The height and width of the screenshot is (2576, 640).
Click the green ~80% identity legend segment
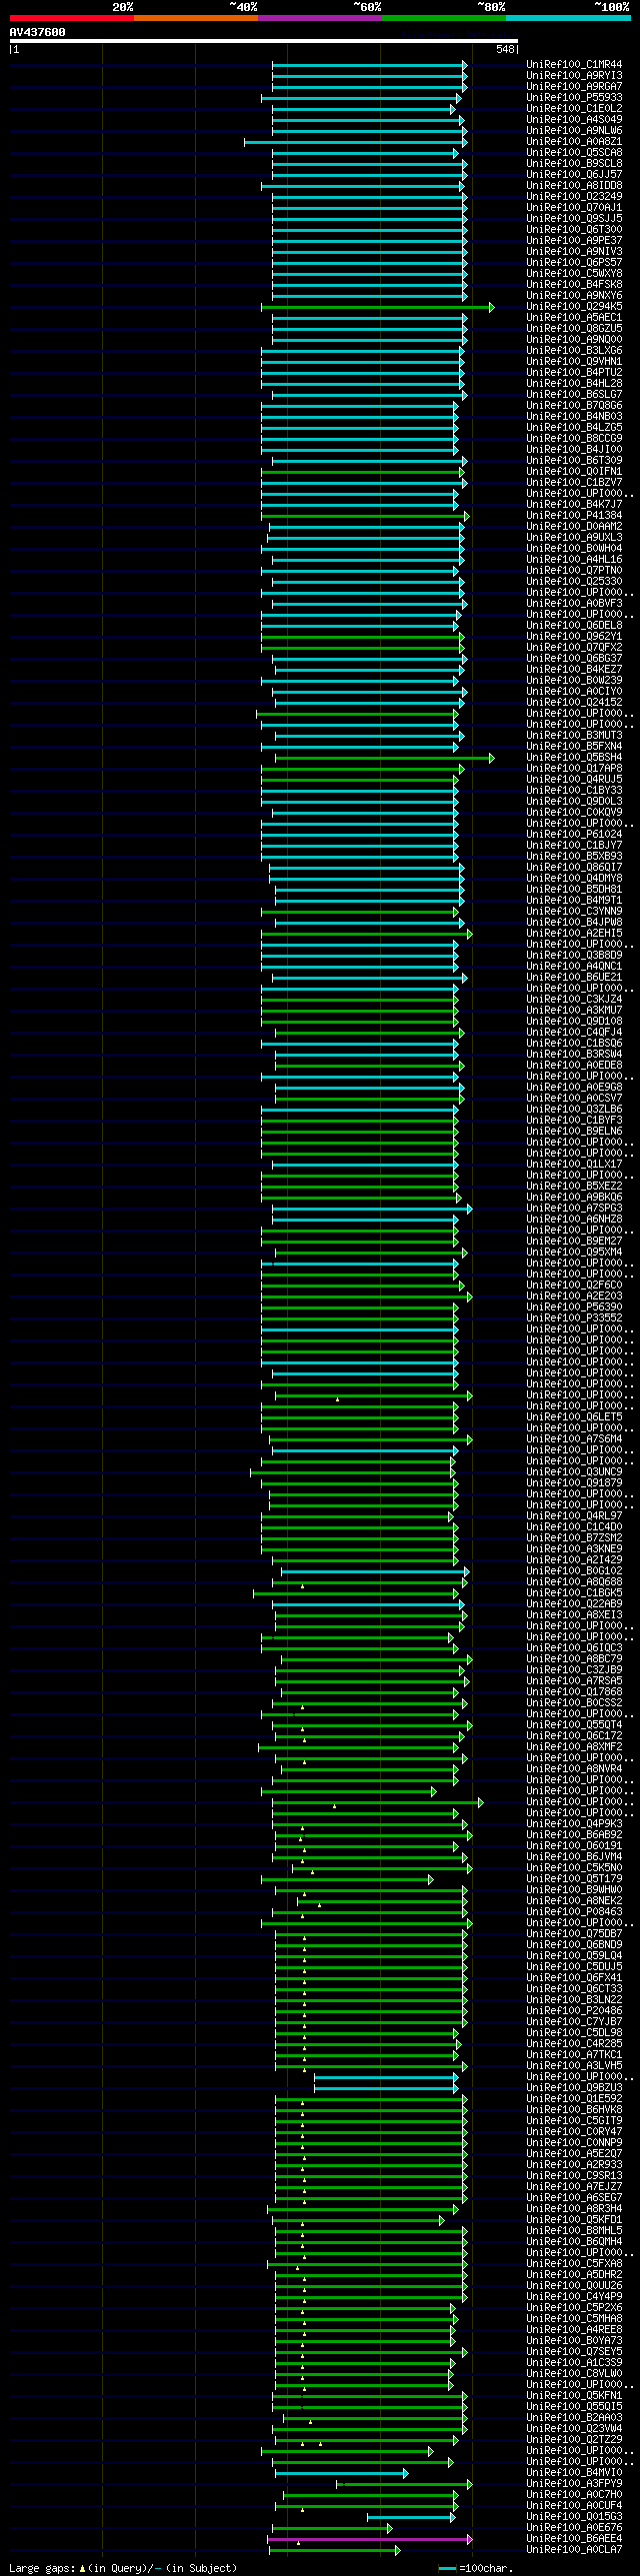(x=443, y=18)
